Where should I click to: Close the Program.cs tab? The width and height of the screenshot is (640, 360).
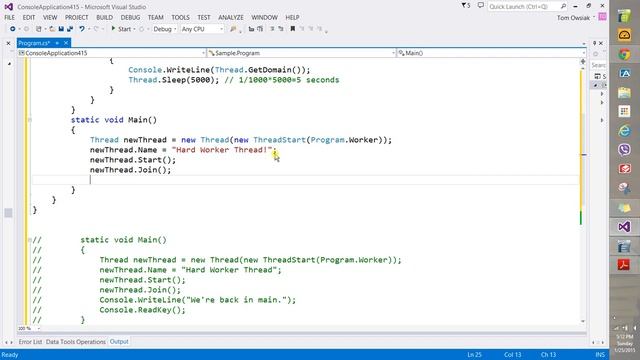point(66,43)
